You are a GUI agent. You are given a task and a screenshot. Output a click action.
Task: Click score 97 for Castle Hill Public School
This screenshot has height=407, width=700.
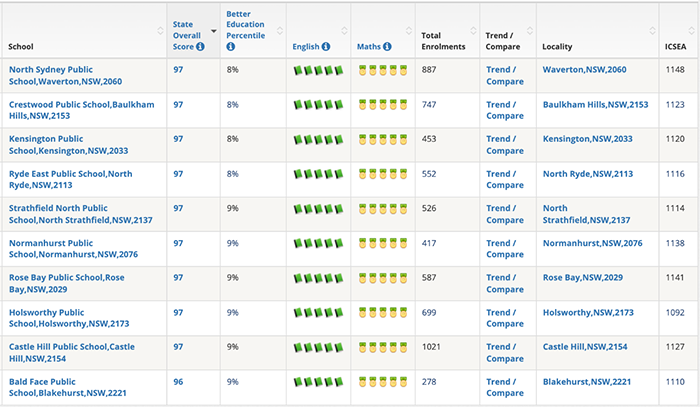coord(178,347)
